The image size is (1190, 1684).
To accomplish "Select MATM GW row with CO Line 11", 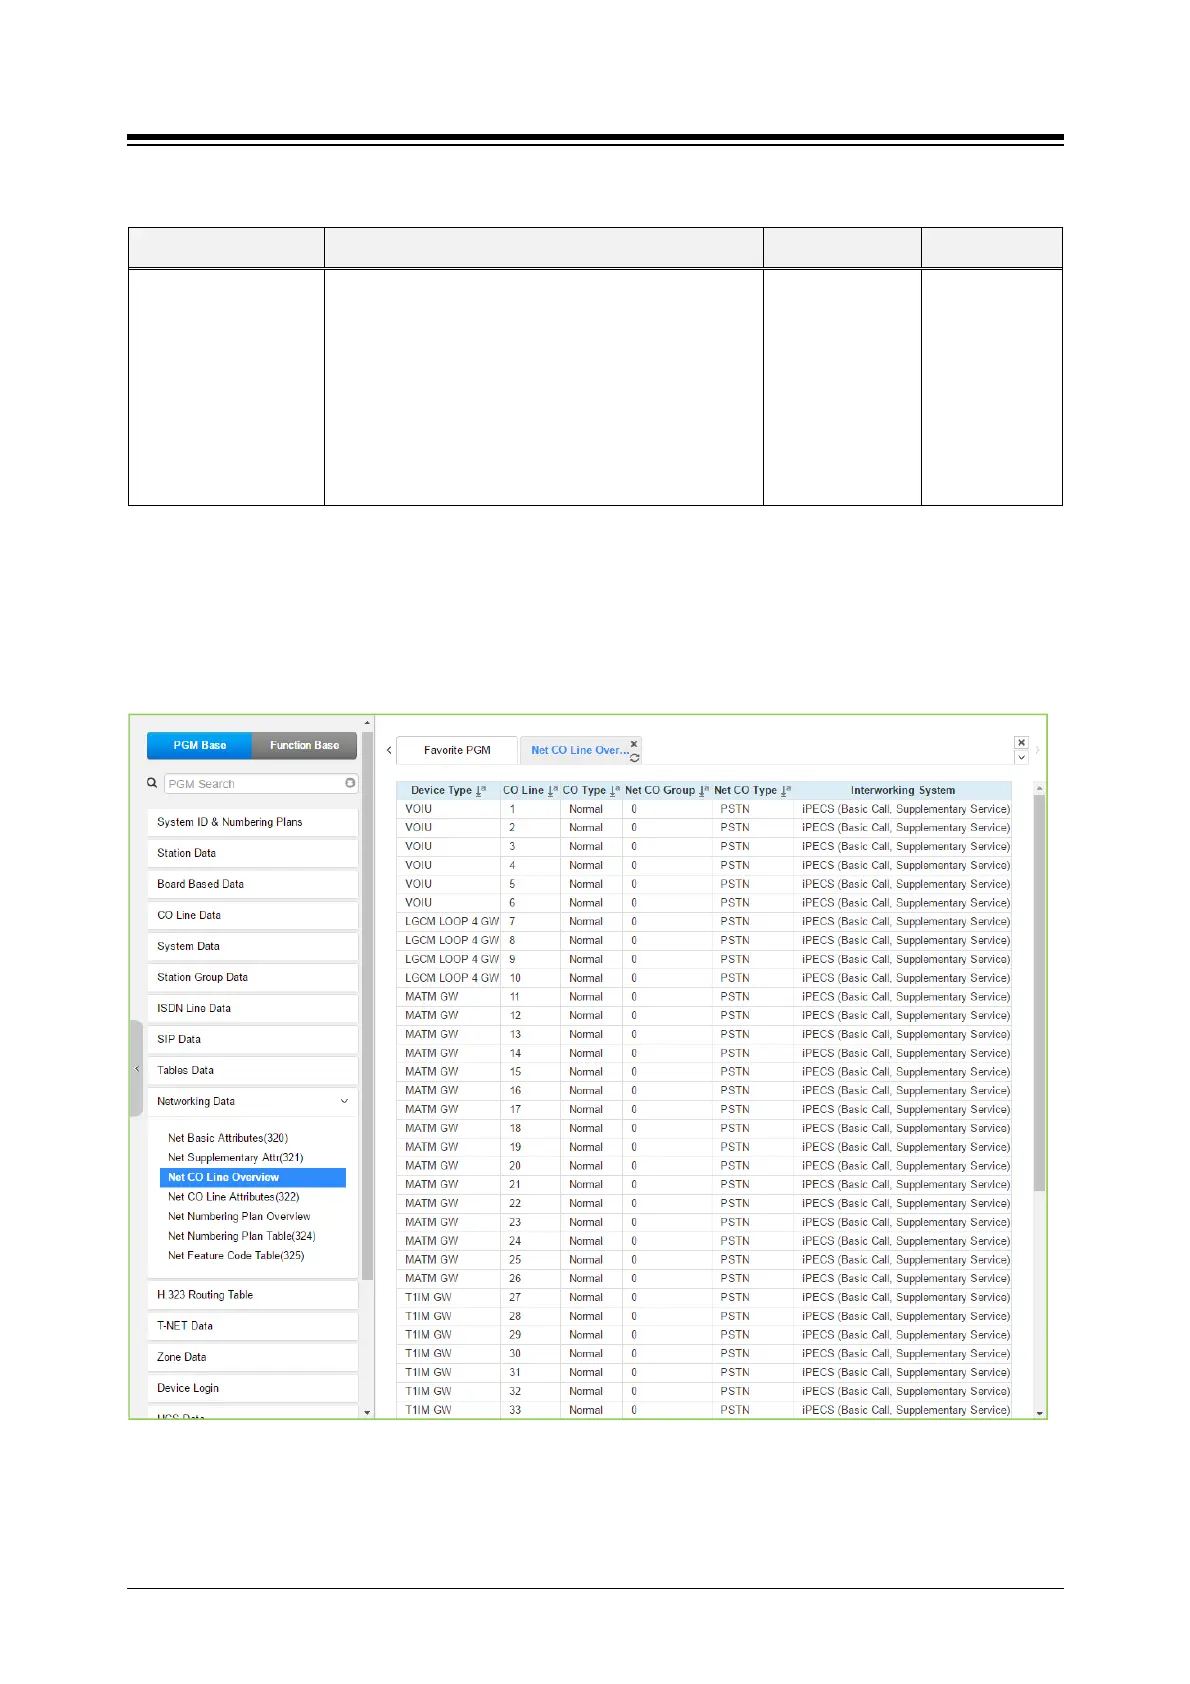I will click(x=704, y=996).
